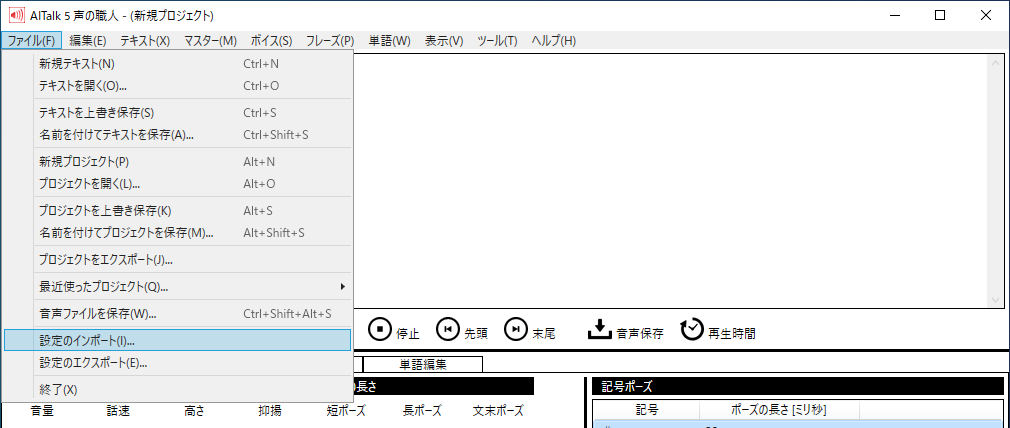Viewport: 1010px width, 428px height.
Task: Open the フレーズ(P) menu
Action: coord(330,41)
